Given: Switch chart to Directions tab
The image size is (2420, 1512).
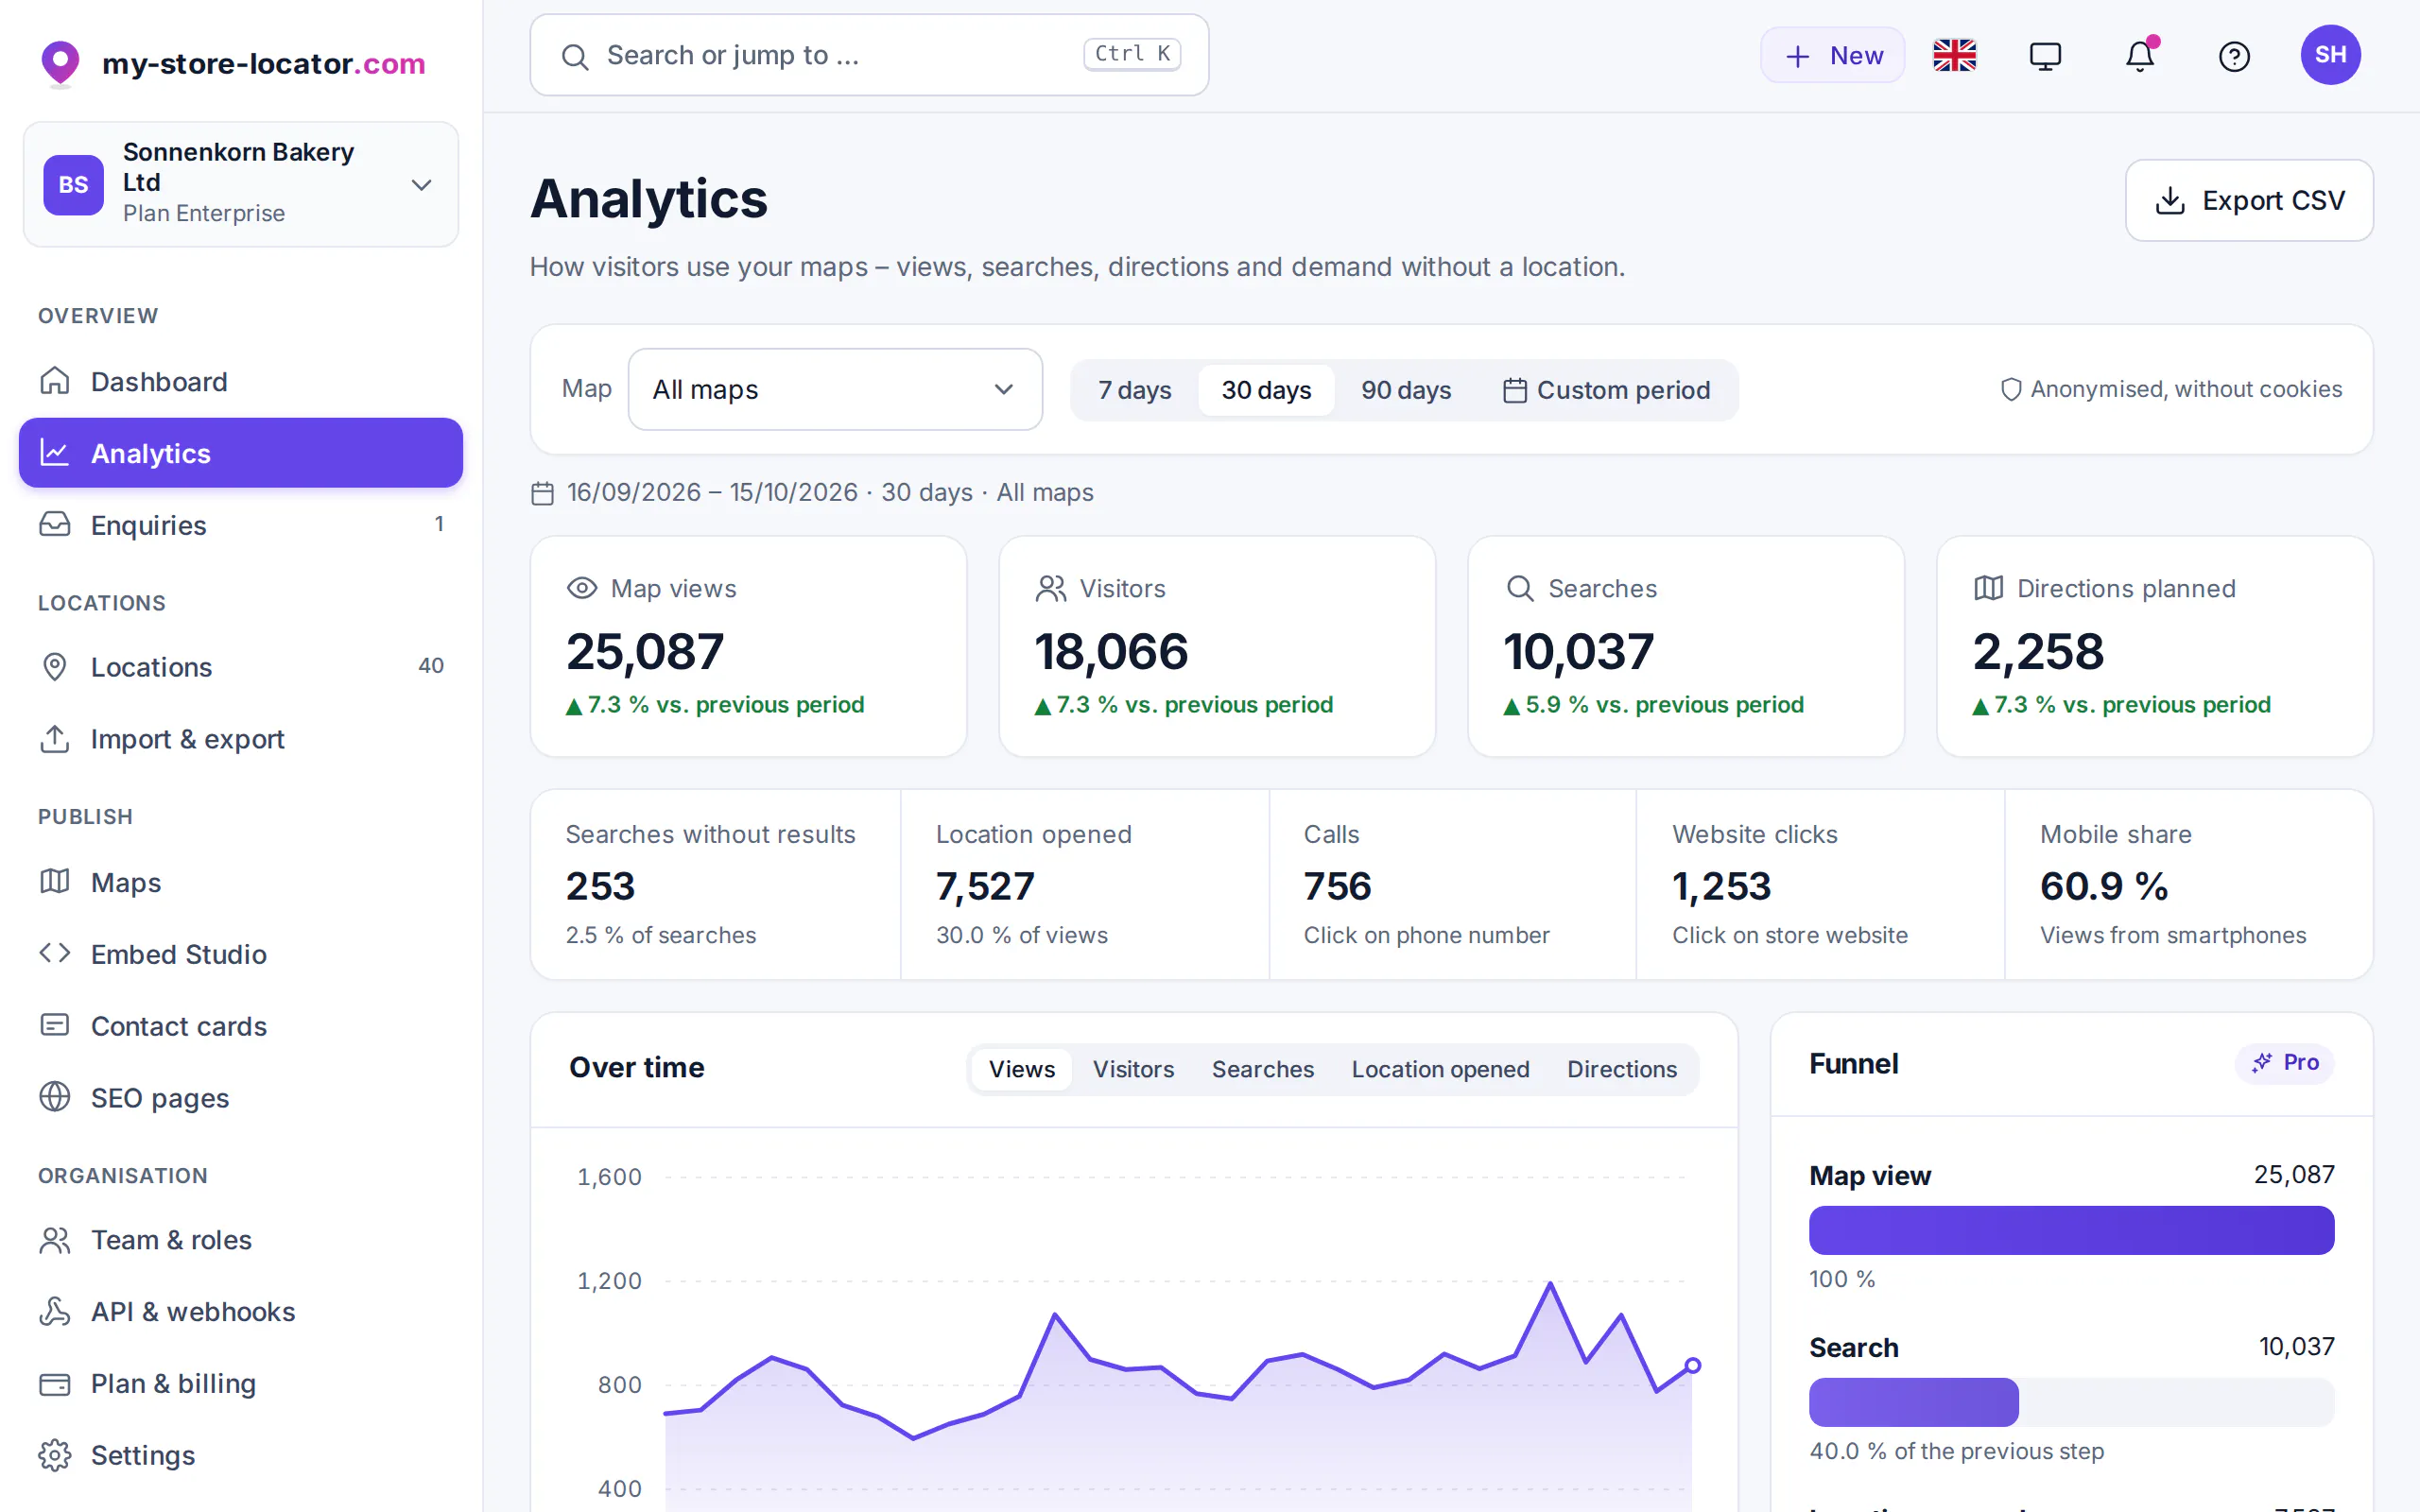Looking at the screenshot, I should [1621, 1069].
